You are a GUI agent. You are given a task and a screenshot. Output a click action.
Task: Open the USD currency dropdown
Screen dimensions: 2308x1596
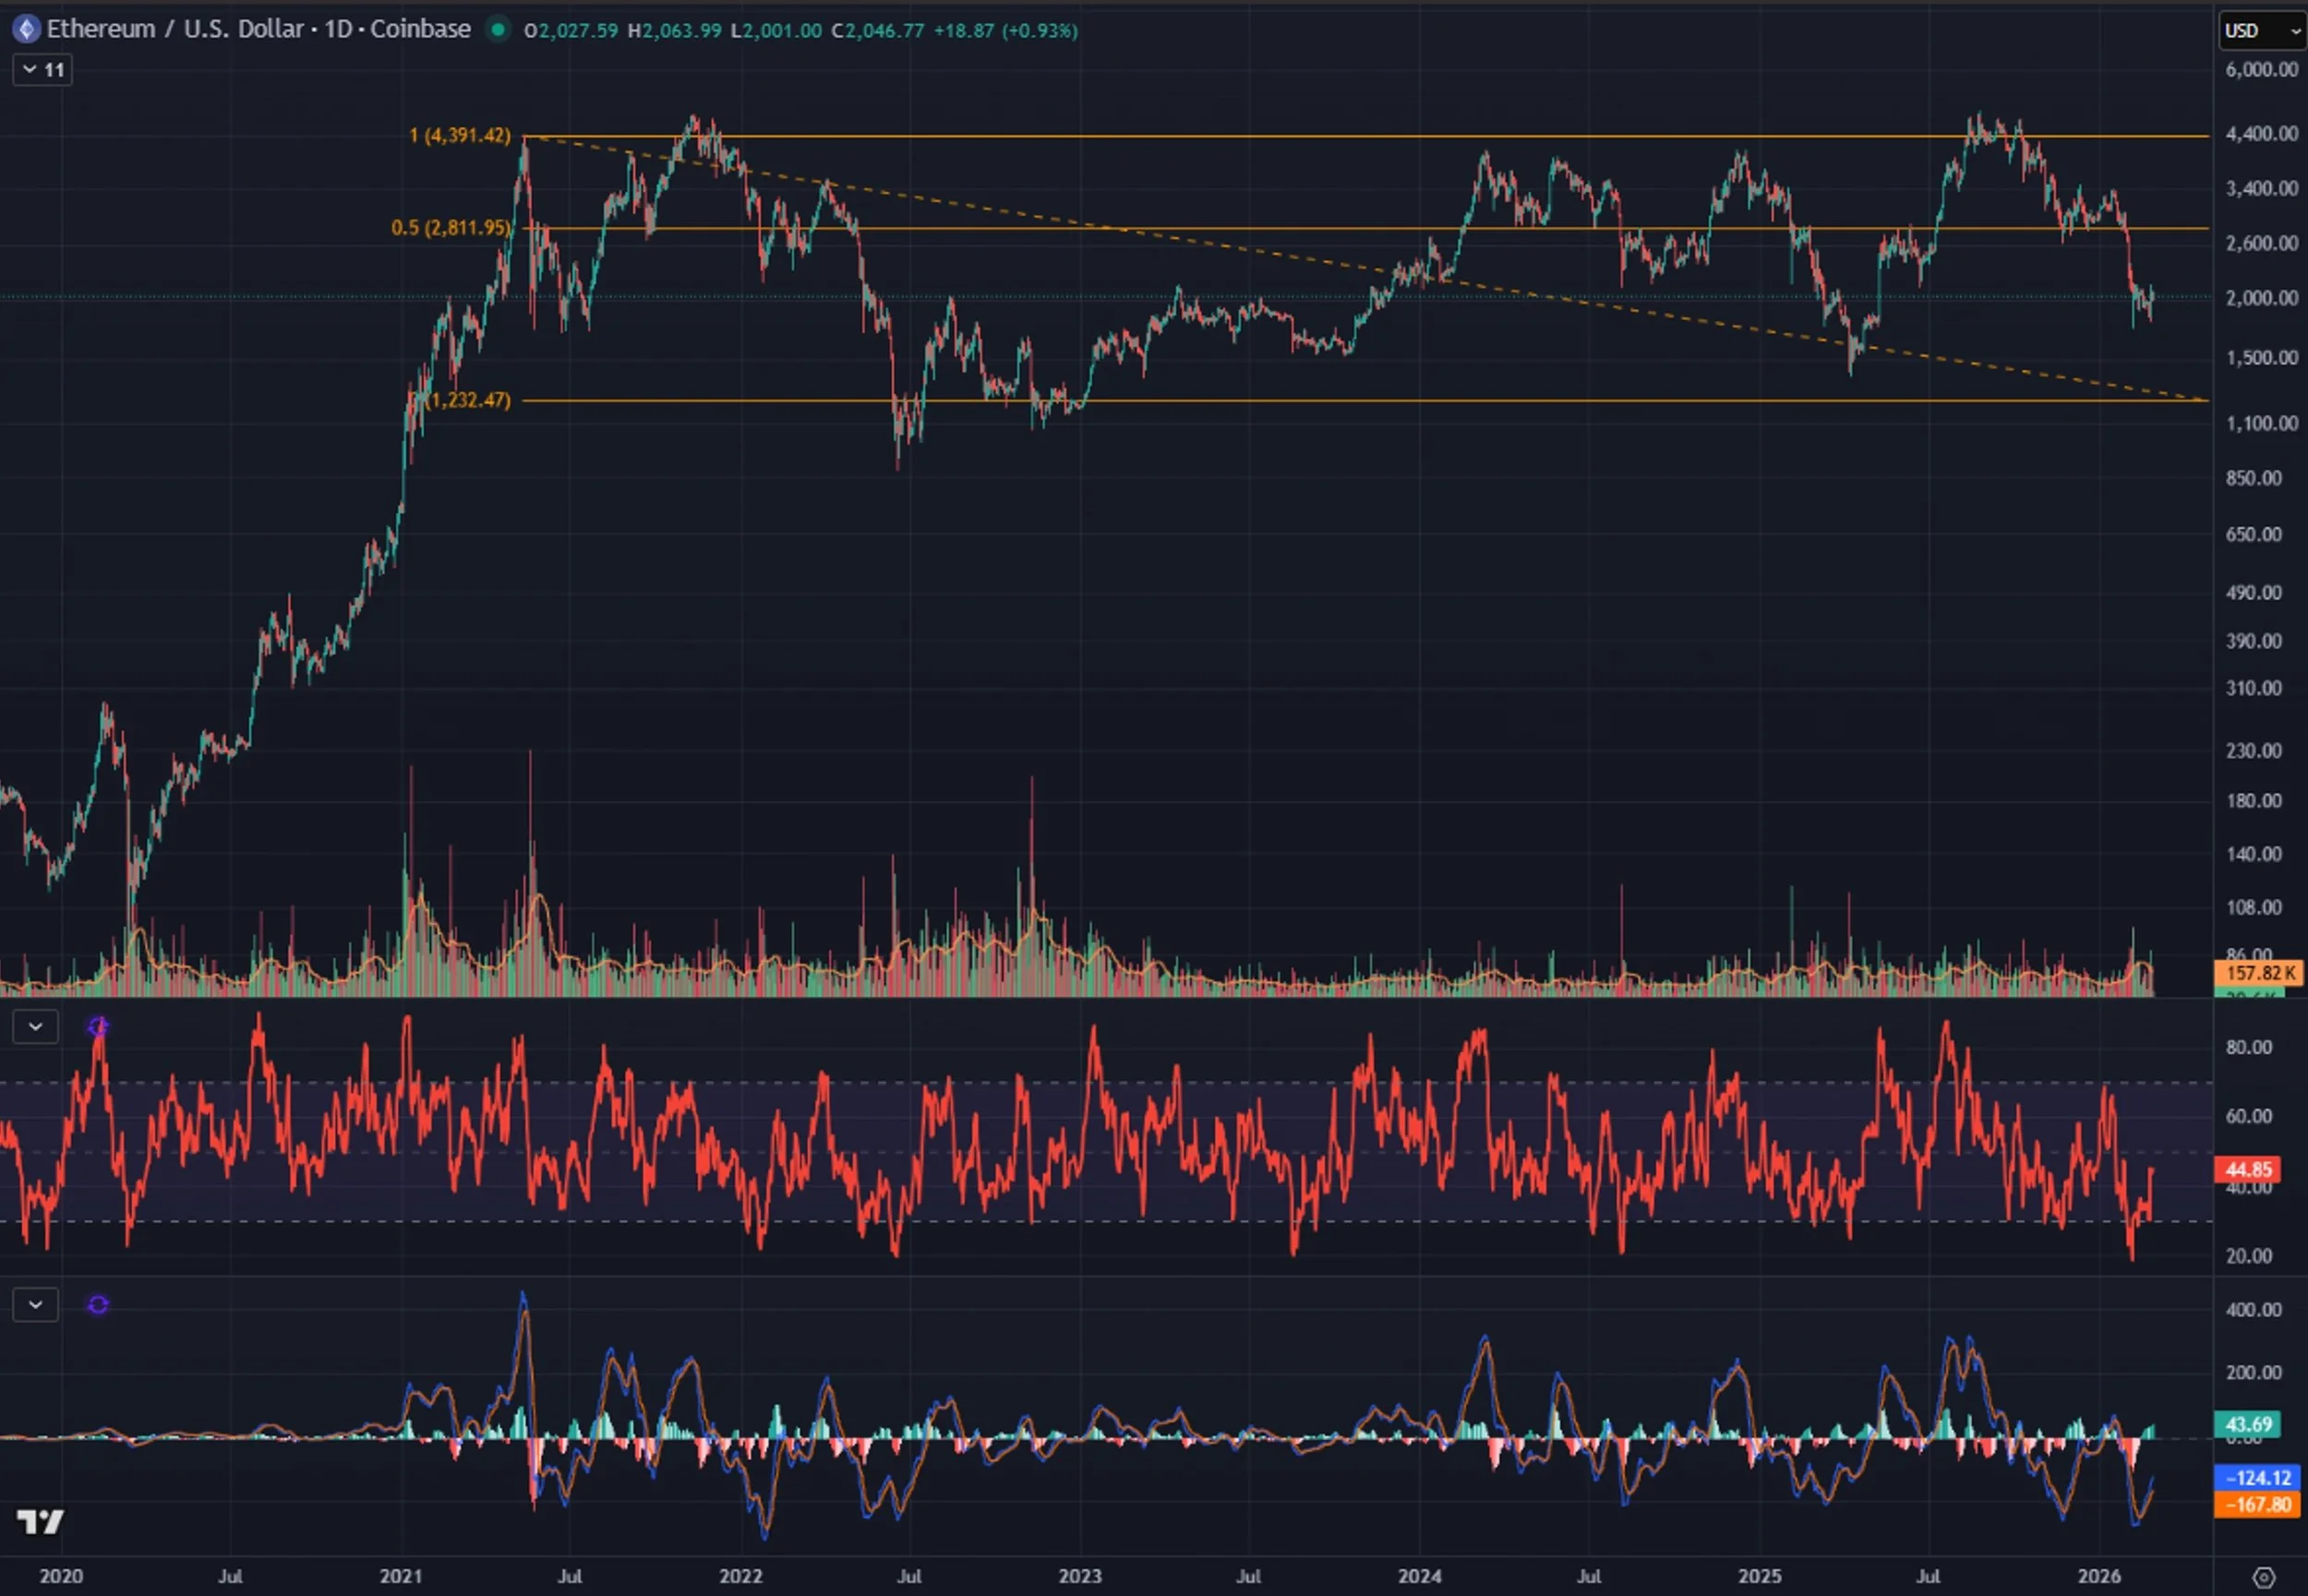tap(2262, 30)
